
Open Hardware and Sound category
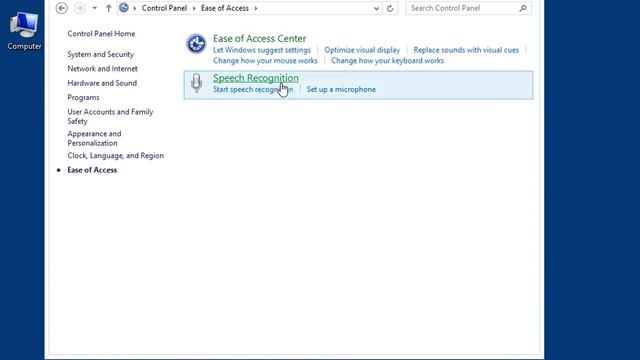(102, 83)
